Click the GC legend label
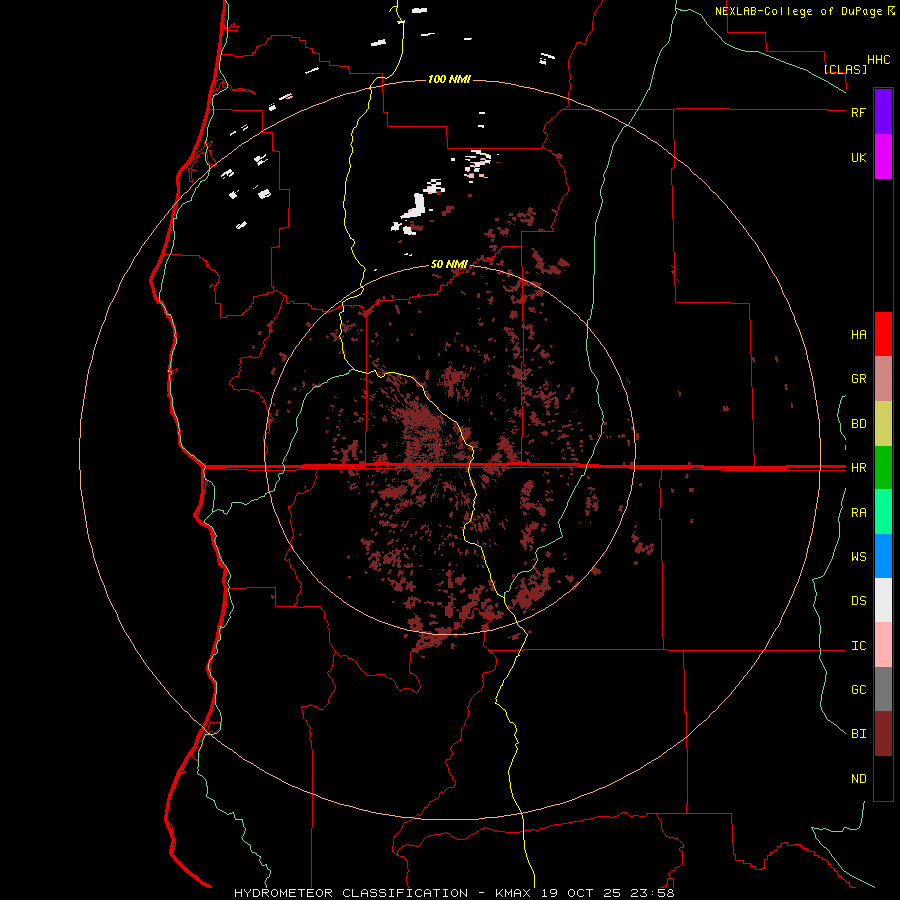This screenshot has height=900, width=900. (858, 690)
